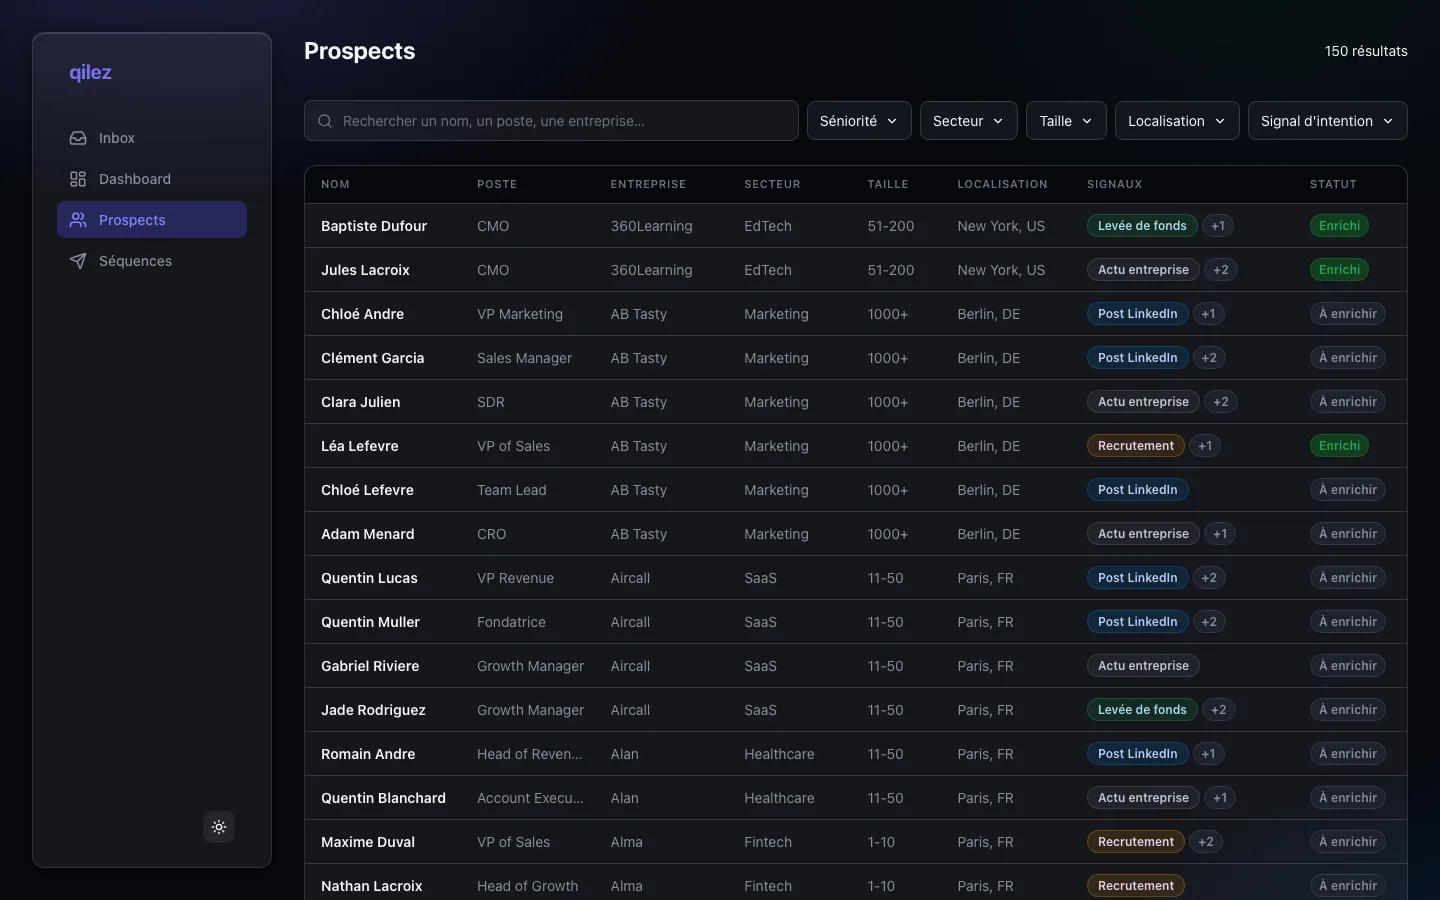Open the Séniorité filter dropdown

[x=859, y=121]
